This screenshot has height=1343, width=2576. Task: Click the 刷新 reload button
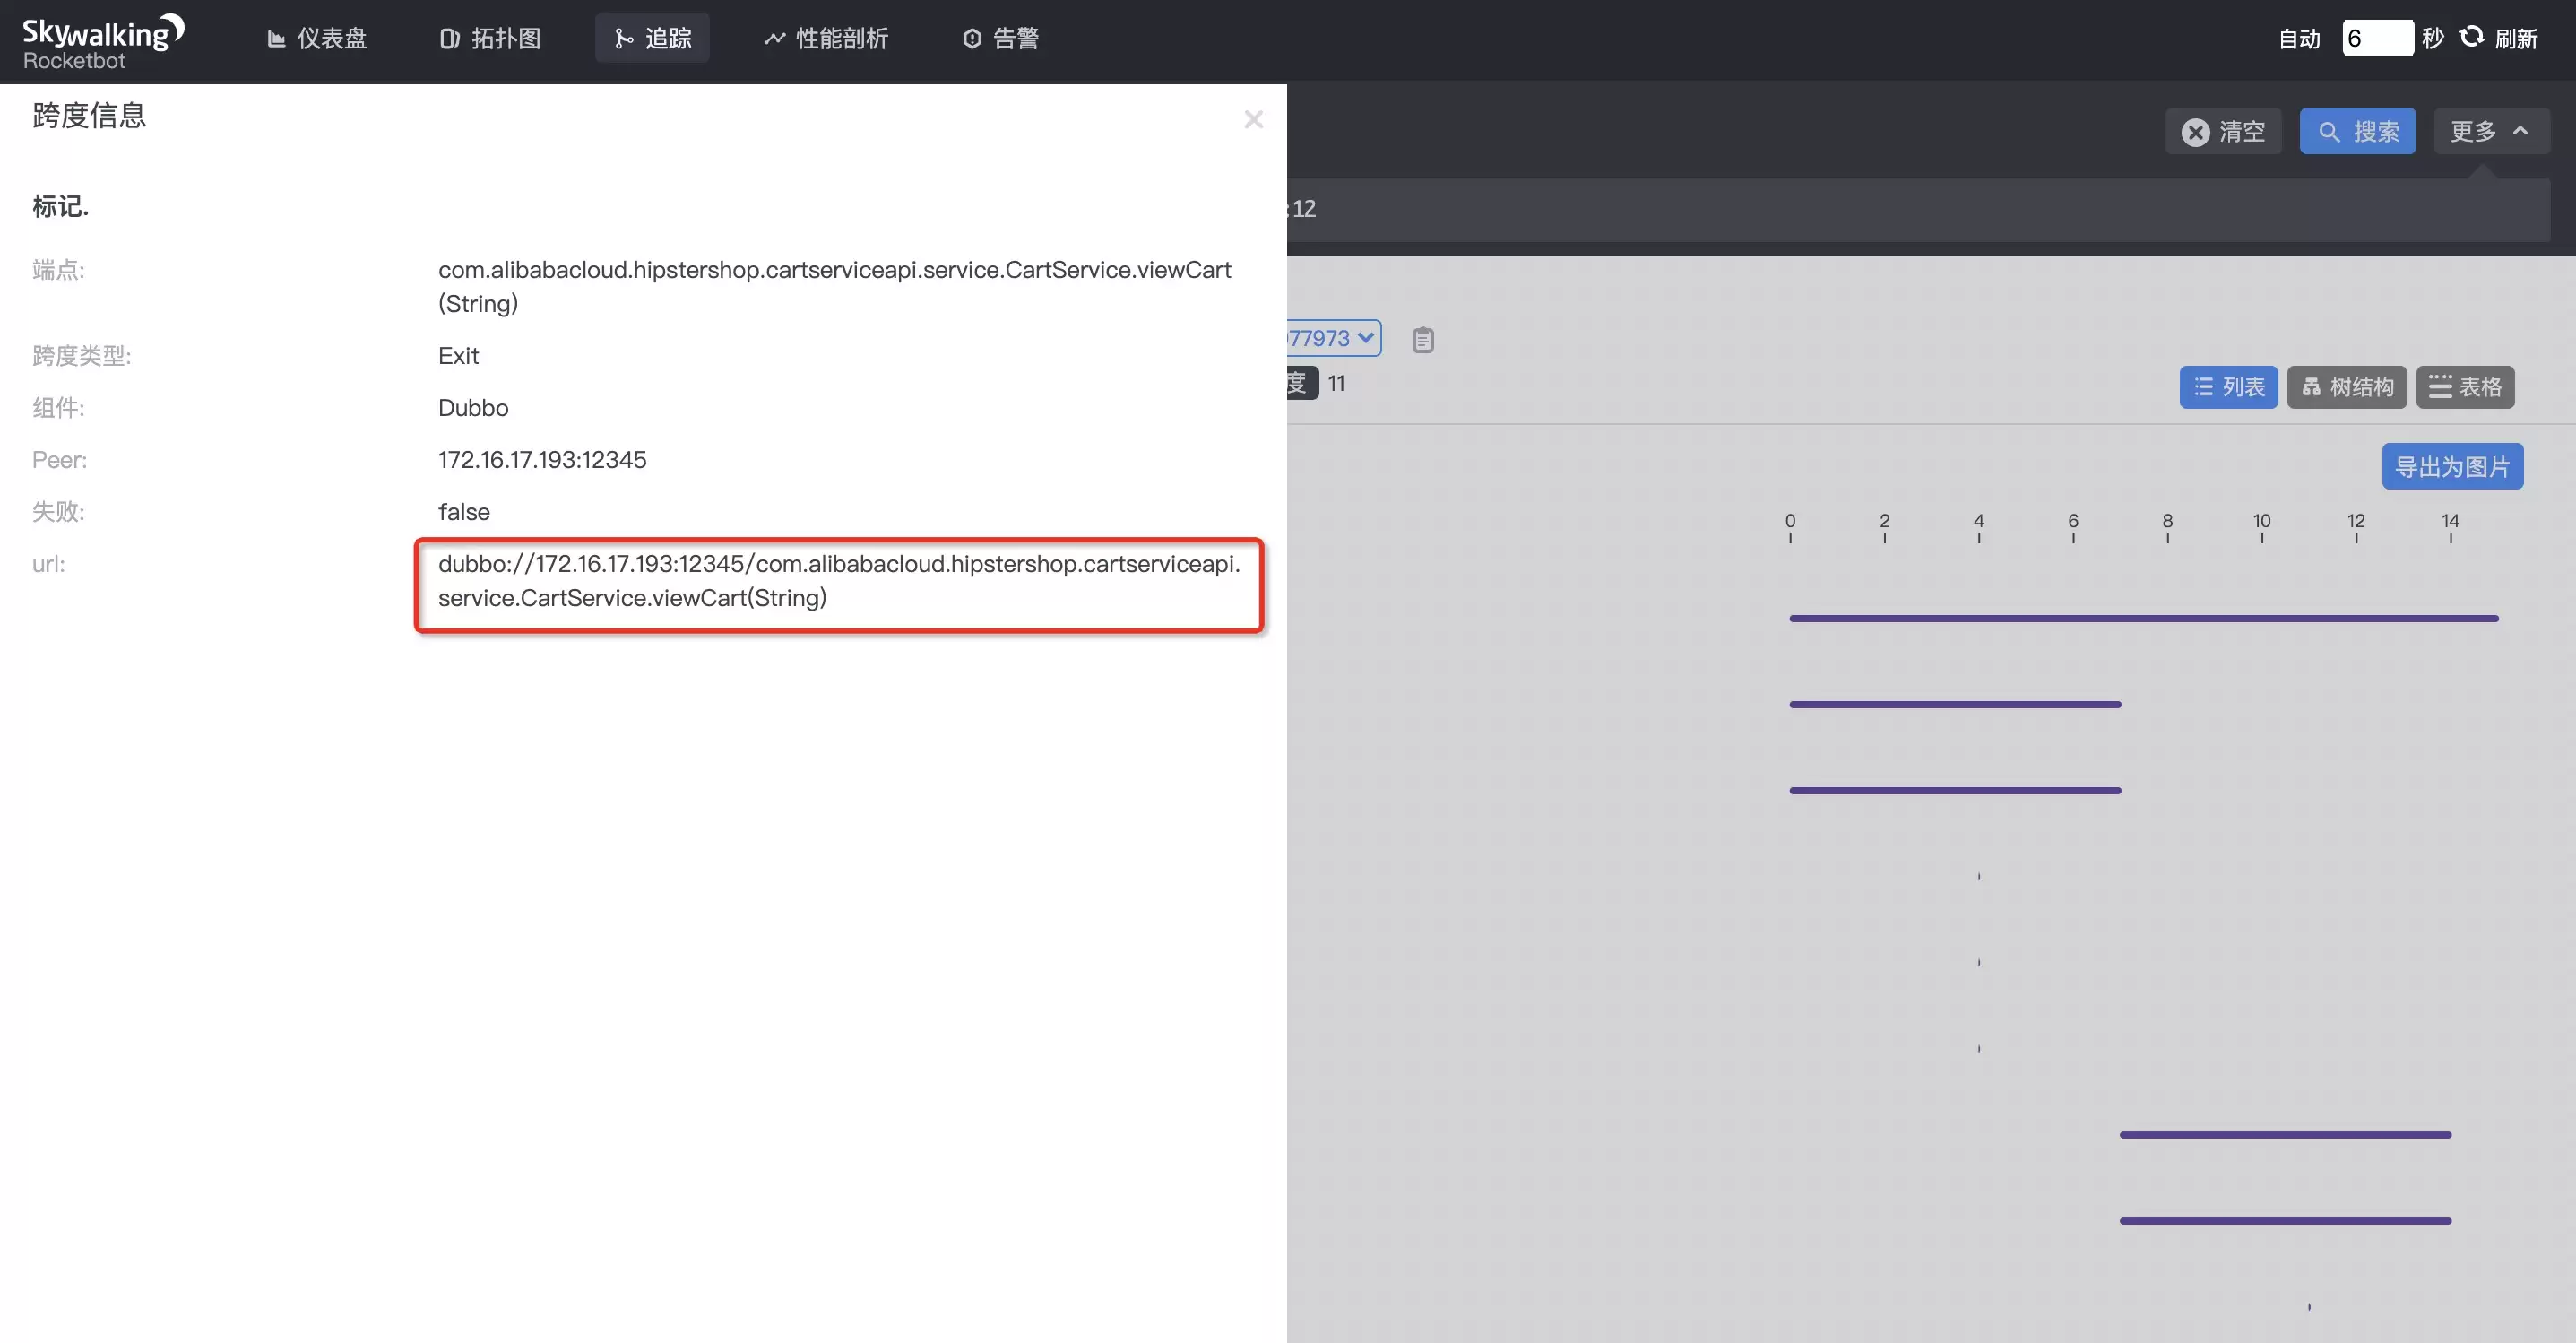click(2499, 38)
